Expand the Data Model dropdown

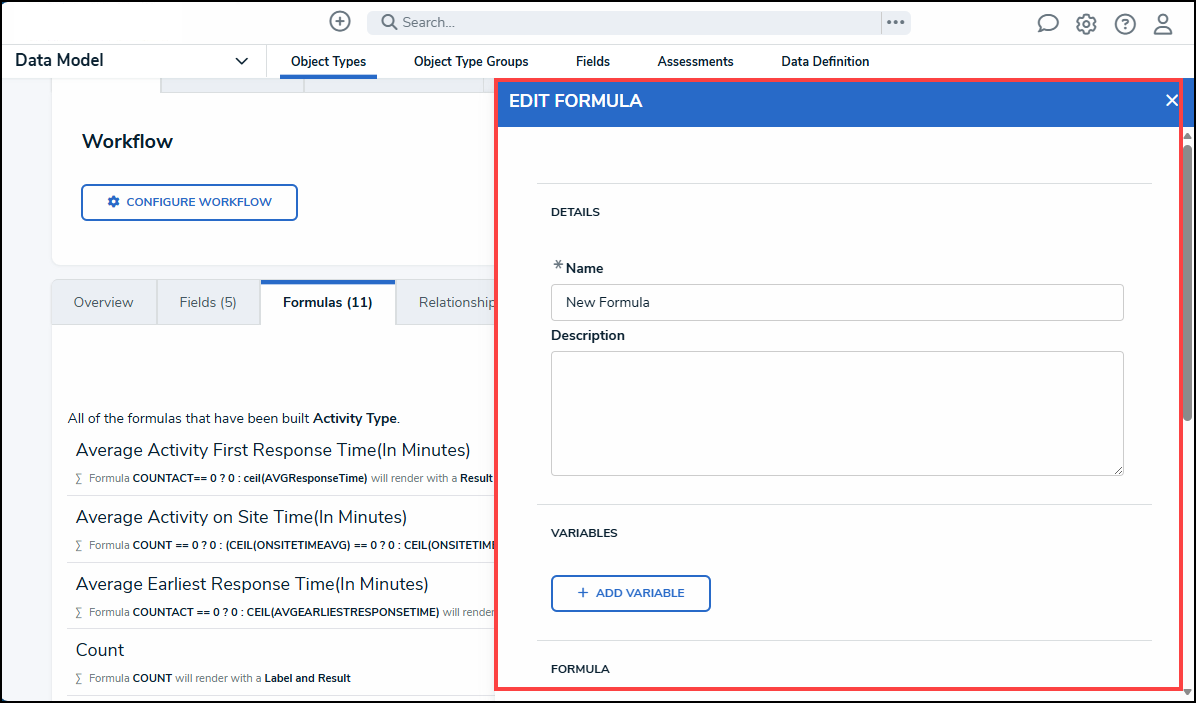(x=241, y=61)
